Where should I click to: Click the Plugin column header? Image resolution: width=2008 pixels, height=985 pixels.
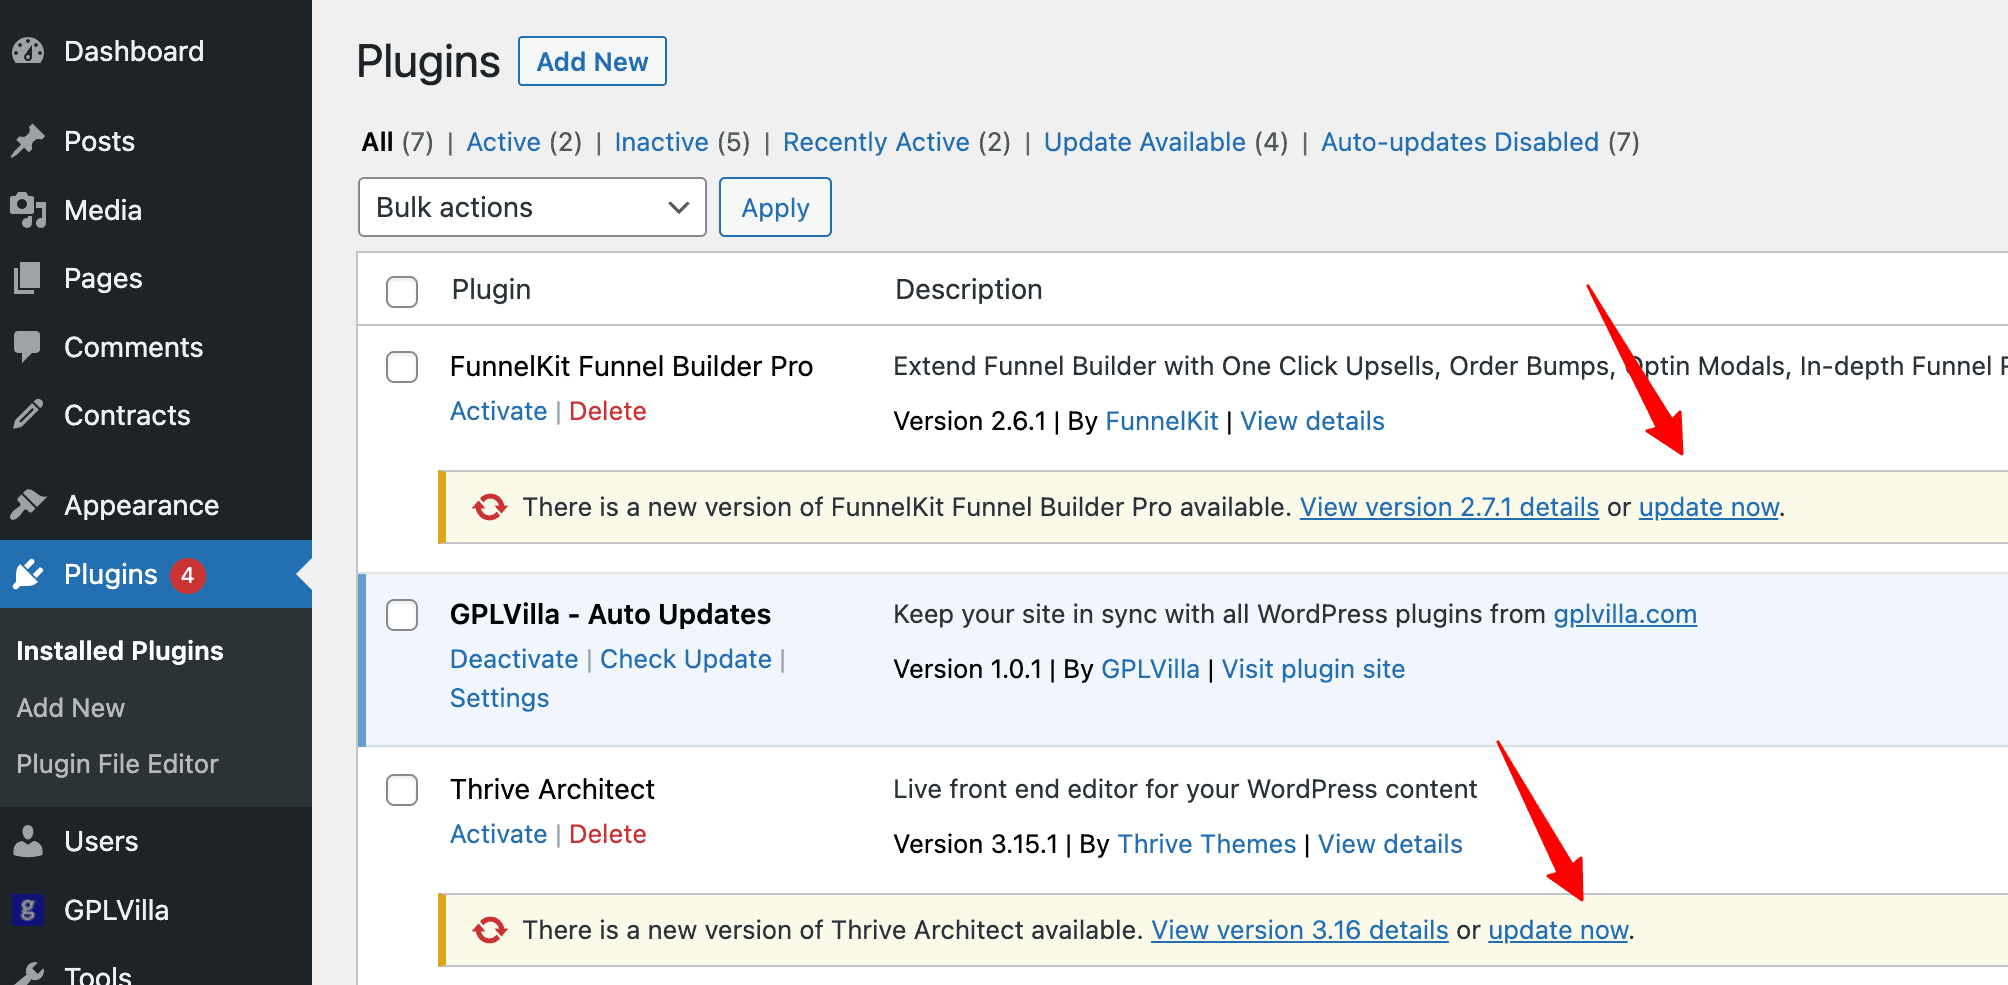(x=491, y=289)
